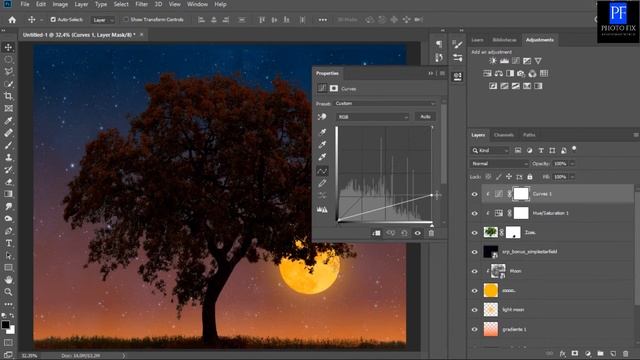Click the white point slider under curve

(x=432, y=225)
